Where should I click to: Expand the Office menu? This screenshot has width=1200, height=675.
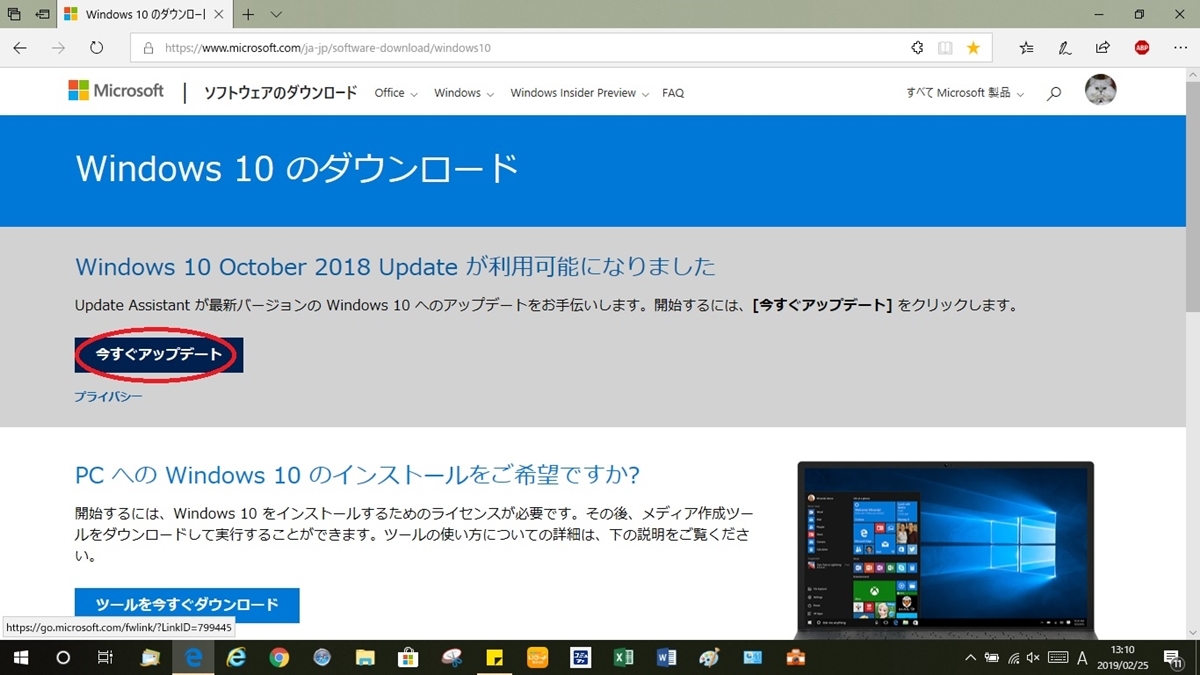click(x=396, y=93)
